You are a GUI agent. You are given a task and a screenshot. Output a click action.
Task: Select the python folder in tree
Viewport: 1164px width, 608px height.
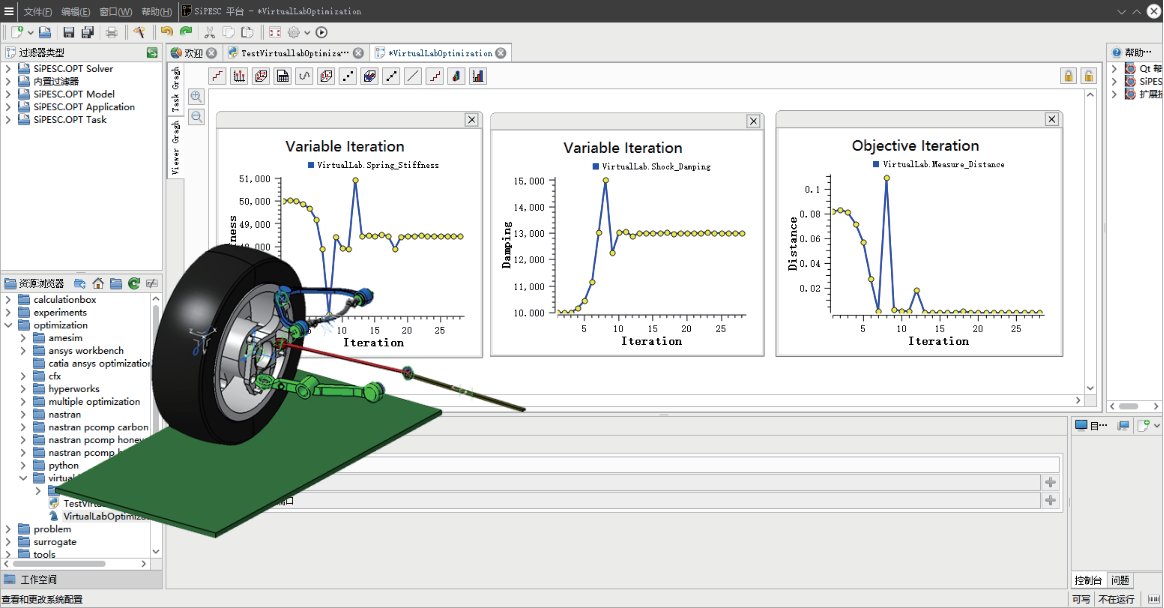click(63, 465)
